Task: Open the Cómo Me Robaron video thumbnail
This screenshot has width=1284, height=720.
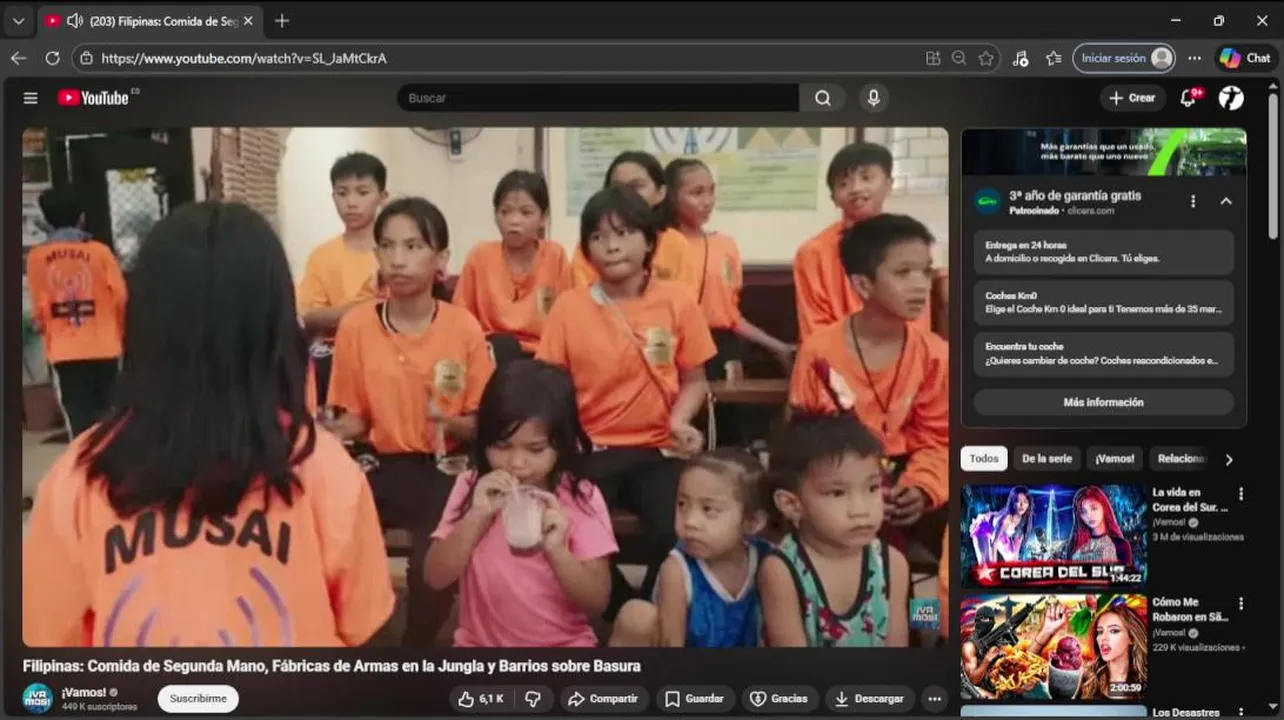Action: pos(1054,647)
